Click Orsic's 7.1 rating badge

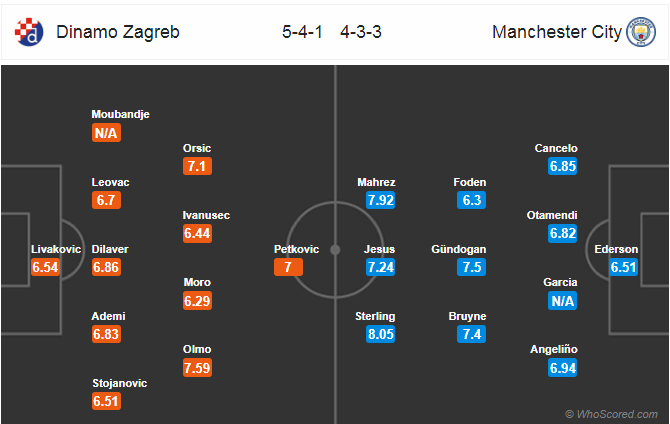pos(197,166)
